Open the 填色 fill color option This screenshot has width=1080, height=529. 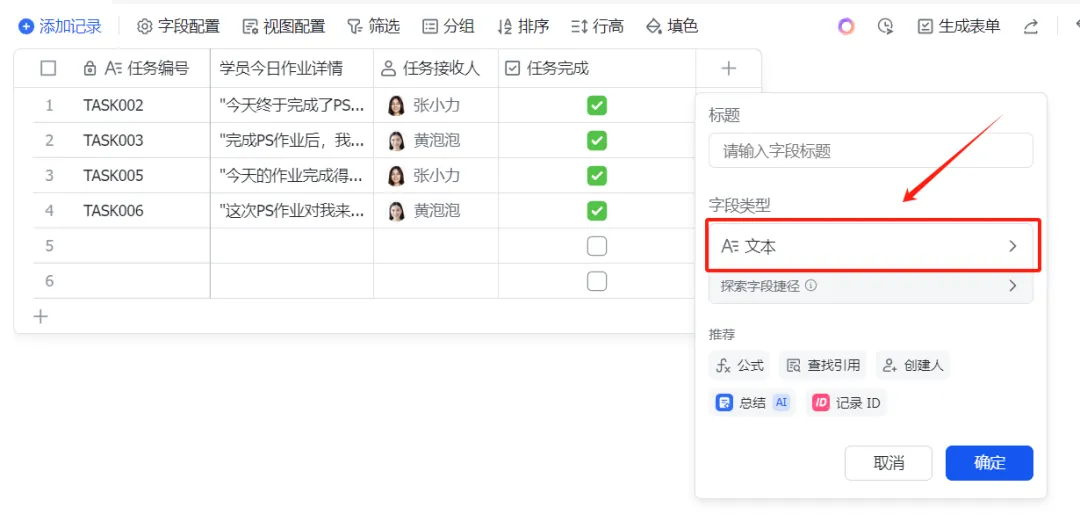coord(672,27)
